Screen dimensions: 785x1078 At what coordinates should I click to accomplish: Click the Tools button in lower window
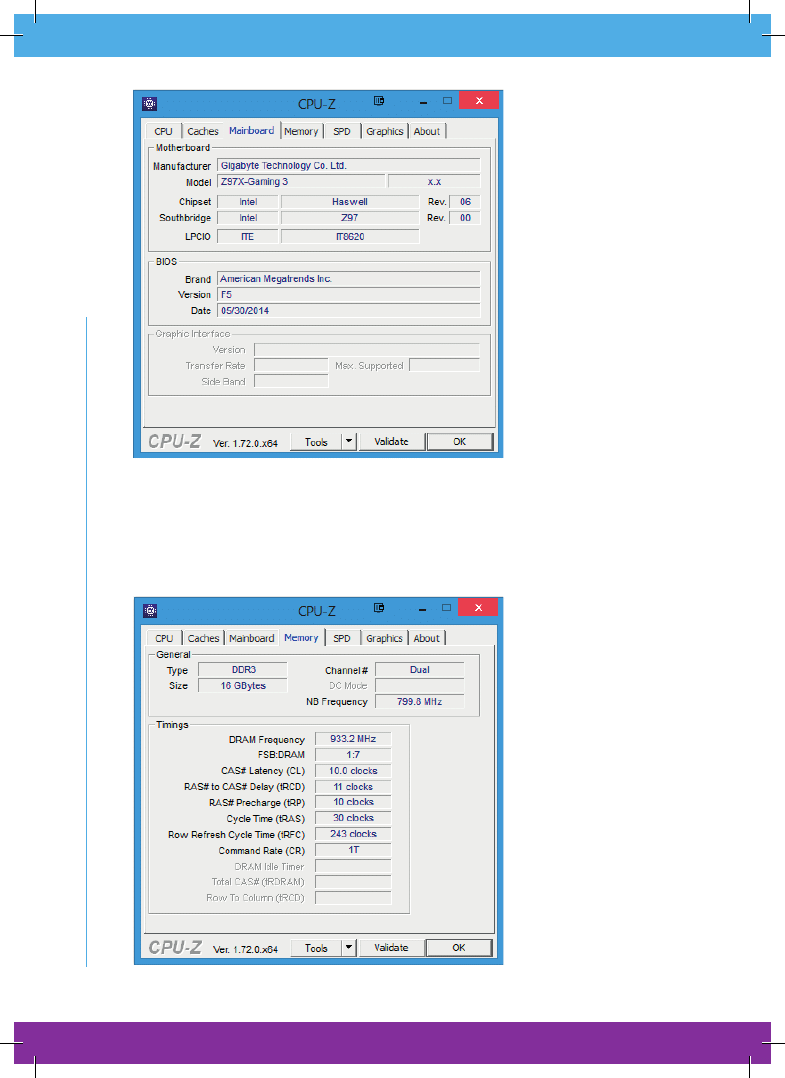click(x=316, y=948)
